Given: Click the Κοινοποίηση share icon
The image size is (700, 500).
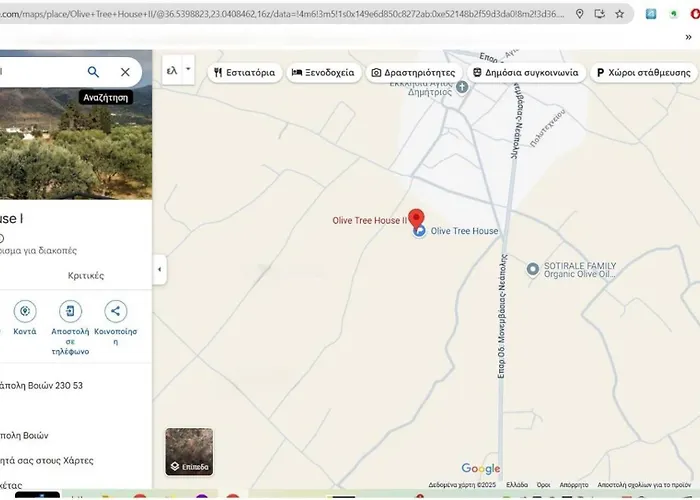Looking at the screenshot, I should point(116,311).
